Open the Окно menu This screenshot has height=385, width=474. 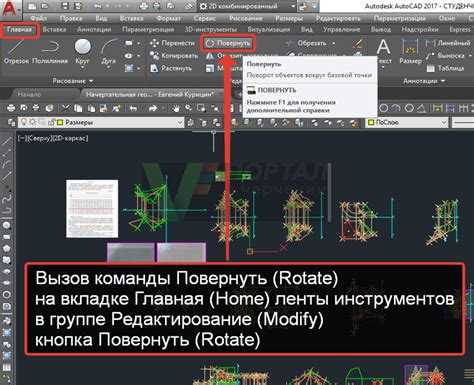tap(447, 19)
